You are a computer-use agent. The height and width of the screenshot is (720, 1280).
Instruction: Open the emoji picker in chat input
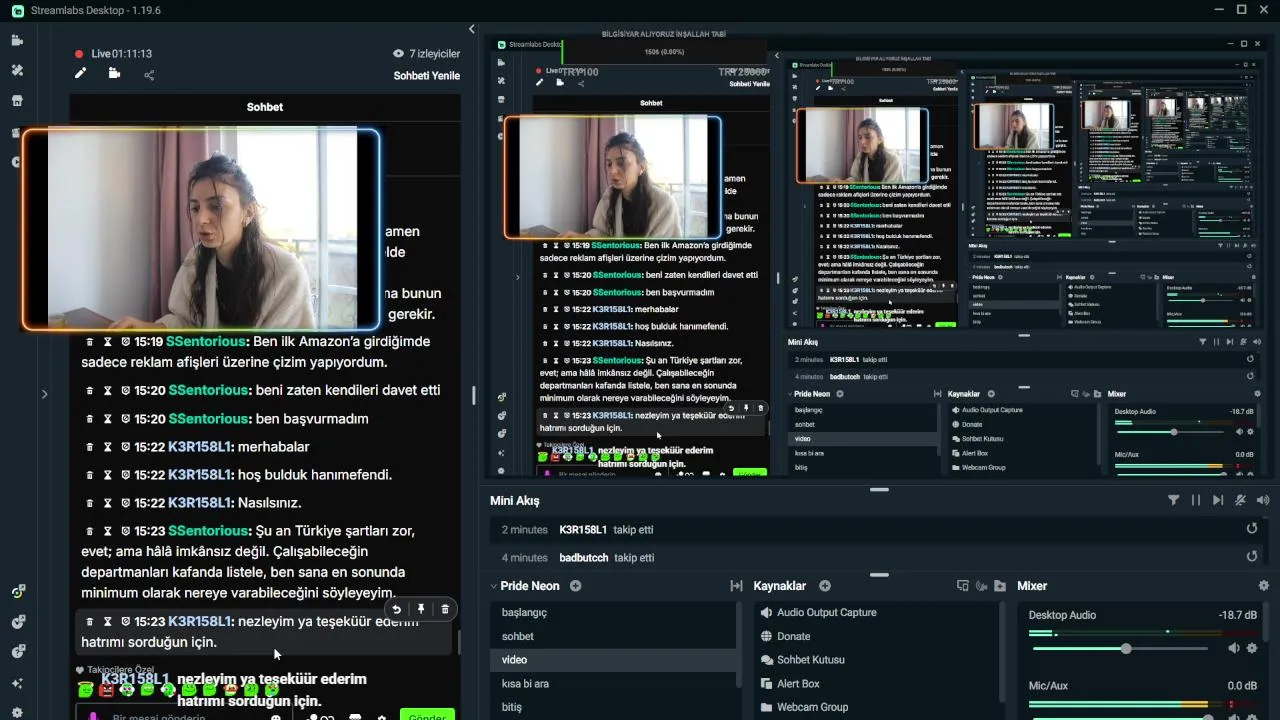pyautogui.click(x=276, y=716)
